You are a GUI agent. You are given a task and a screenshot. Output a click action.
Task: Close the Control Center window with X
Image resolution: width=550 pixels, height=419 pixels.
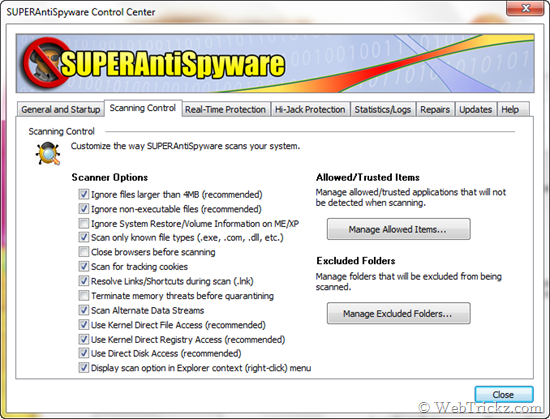525,8
